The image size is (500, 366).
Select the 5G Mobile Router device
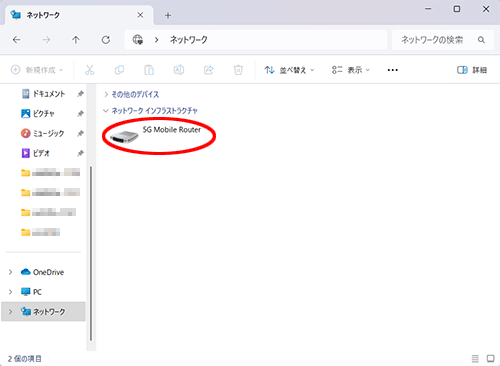[155, 135]
